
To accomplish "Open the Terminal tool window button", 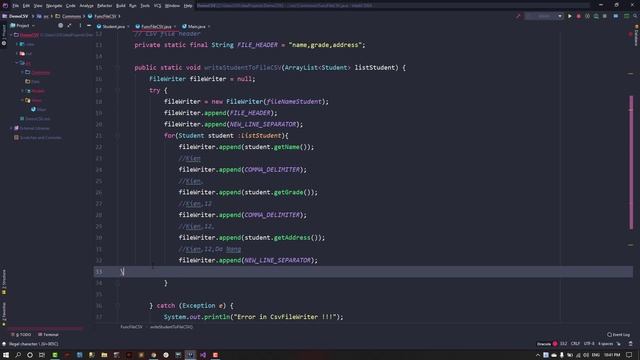I will coord(49,335).
